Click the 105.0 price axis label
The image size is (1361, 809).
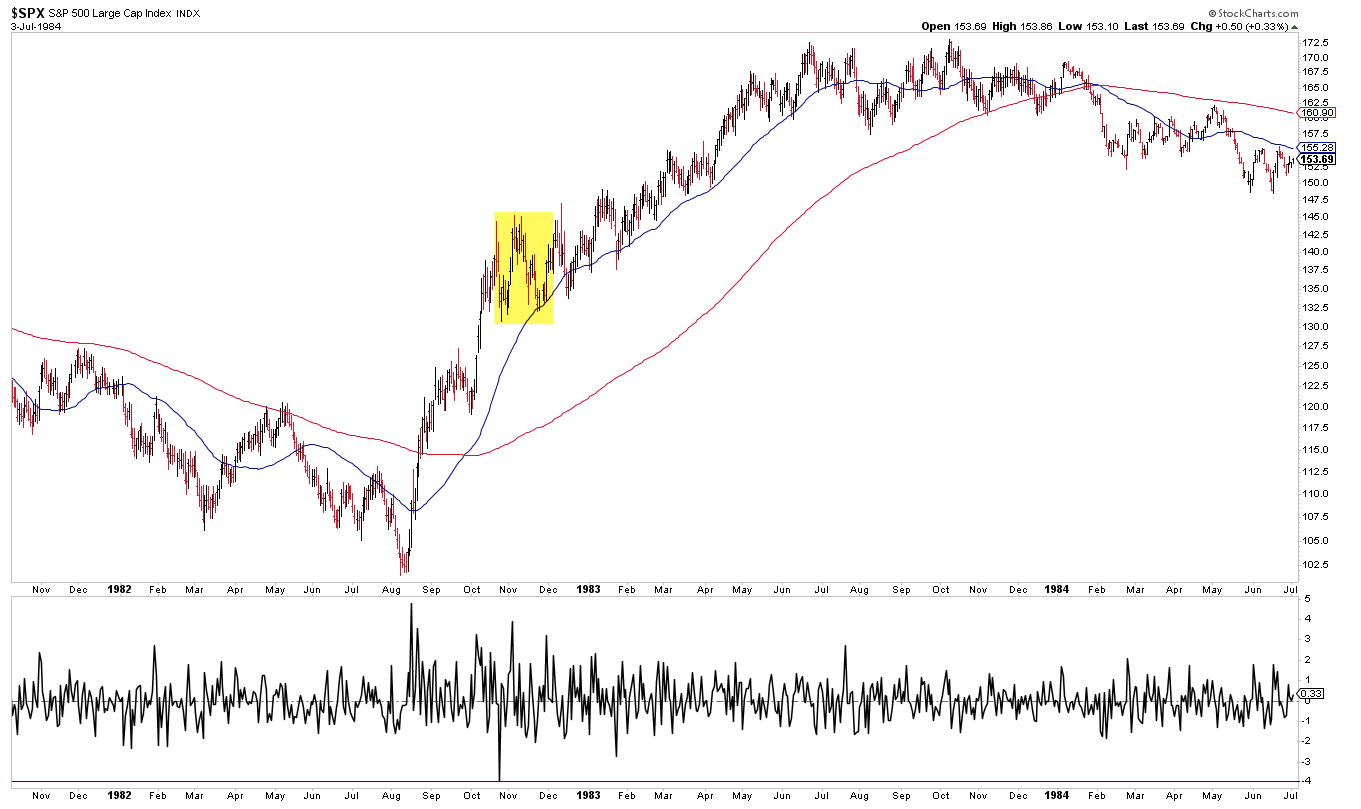[x=1317, y=541]
